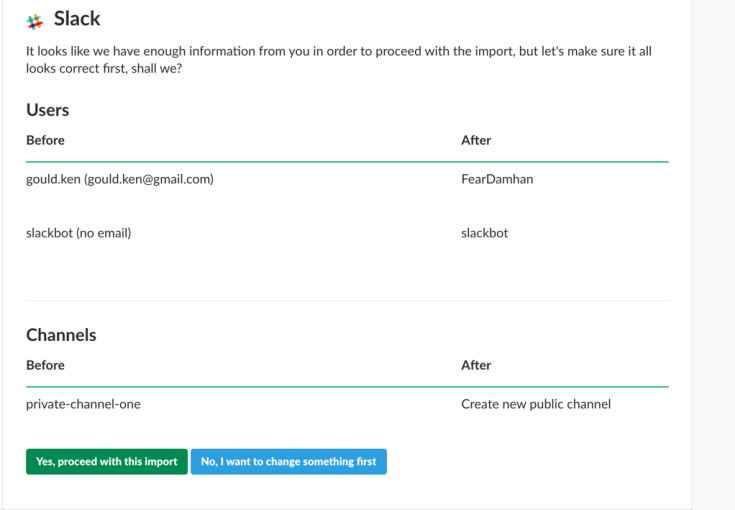Click the import confirmation intro paragraph

click(338, 59)
